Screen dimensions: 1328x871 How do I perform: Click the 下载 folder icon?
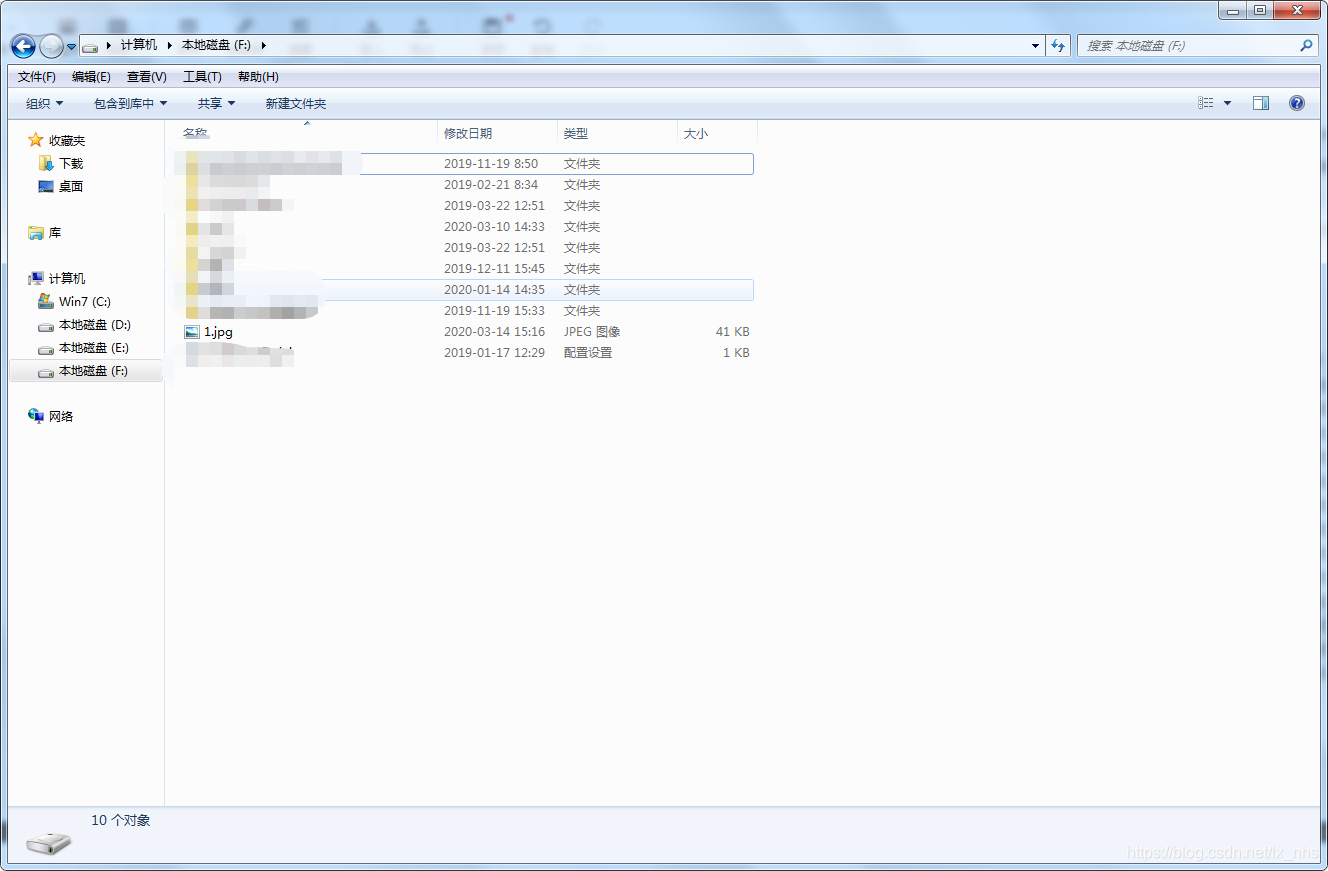(46, 163)
